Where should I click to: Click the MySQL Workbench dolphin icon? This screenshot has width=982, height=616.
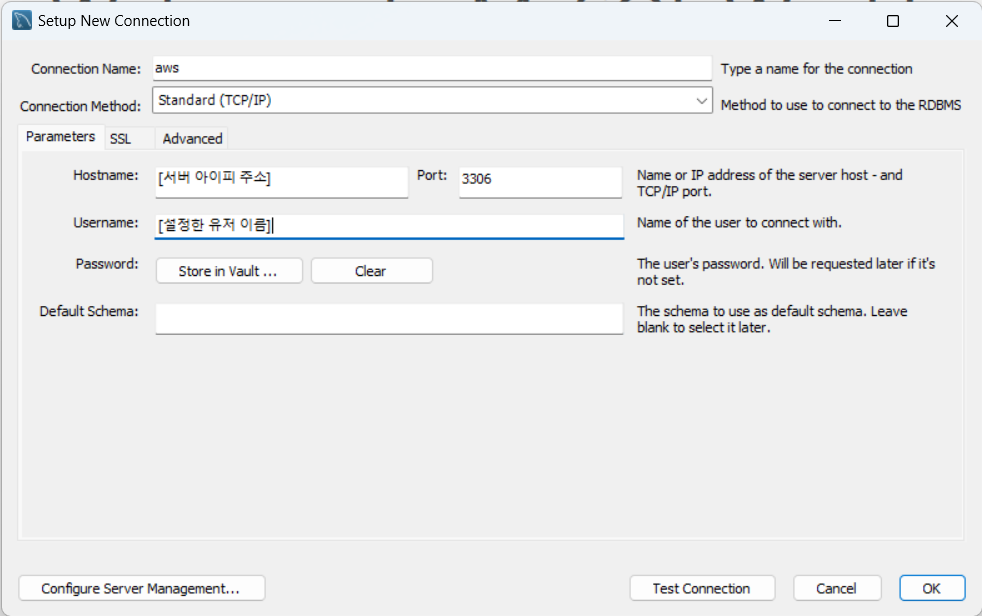point(21,20)
